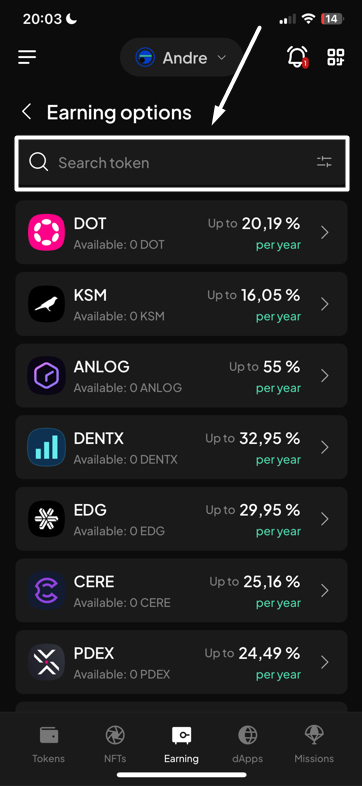Tap the QR code scanner icon
Image resolution: width=362 pixels, height=786 pixels.
click(x=335, y=57)
